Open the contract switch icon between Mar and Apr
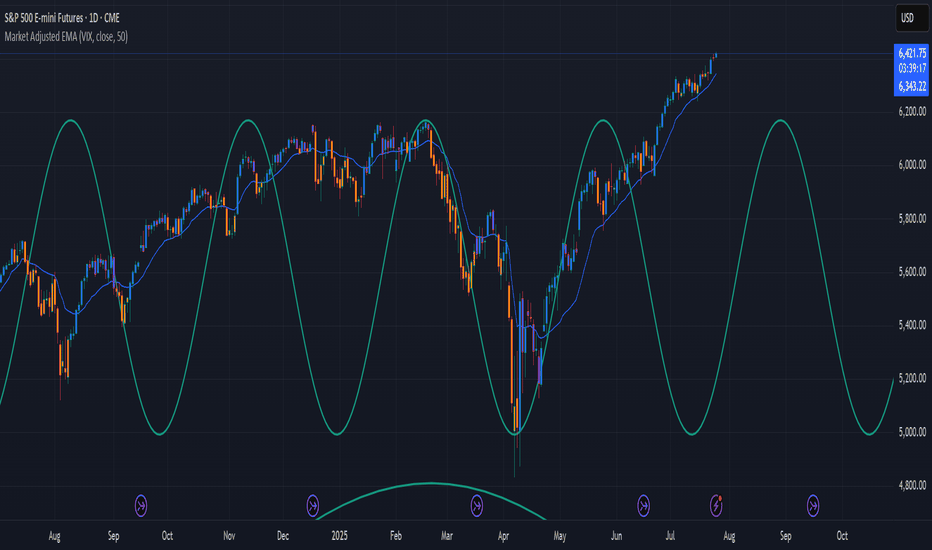Viewport: 932px width, 550px height. [477, 506]
